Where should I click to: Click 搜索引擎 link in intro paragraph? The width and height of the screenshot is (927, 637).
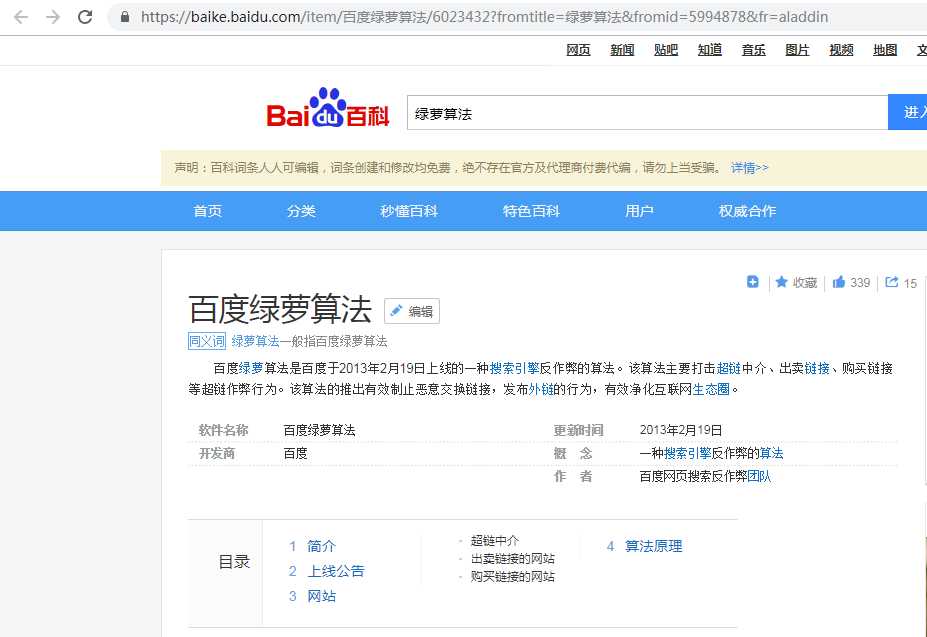[x=514, y=368]
